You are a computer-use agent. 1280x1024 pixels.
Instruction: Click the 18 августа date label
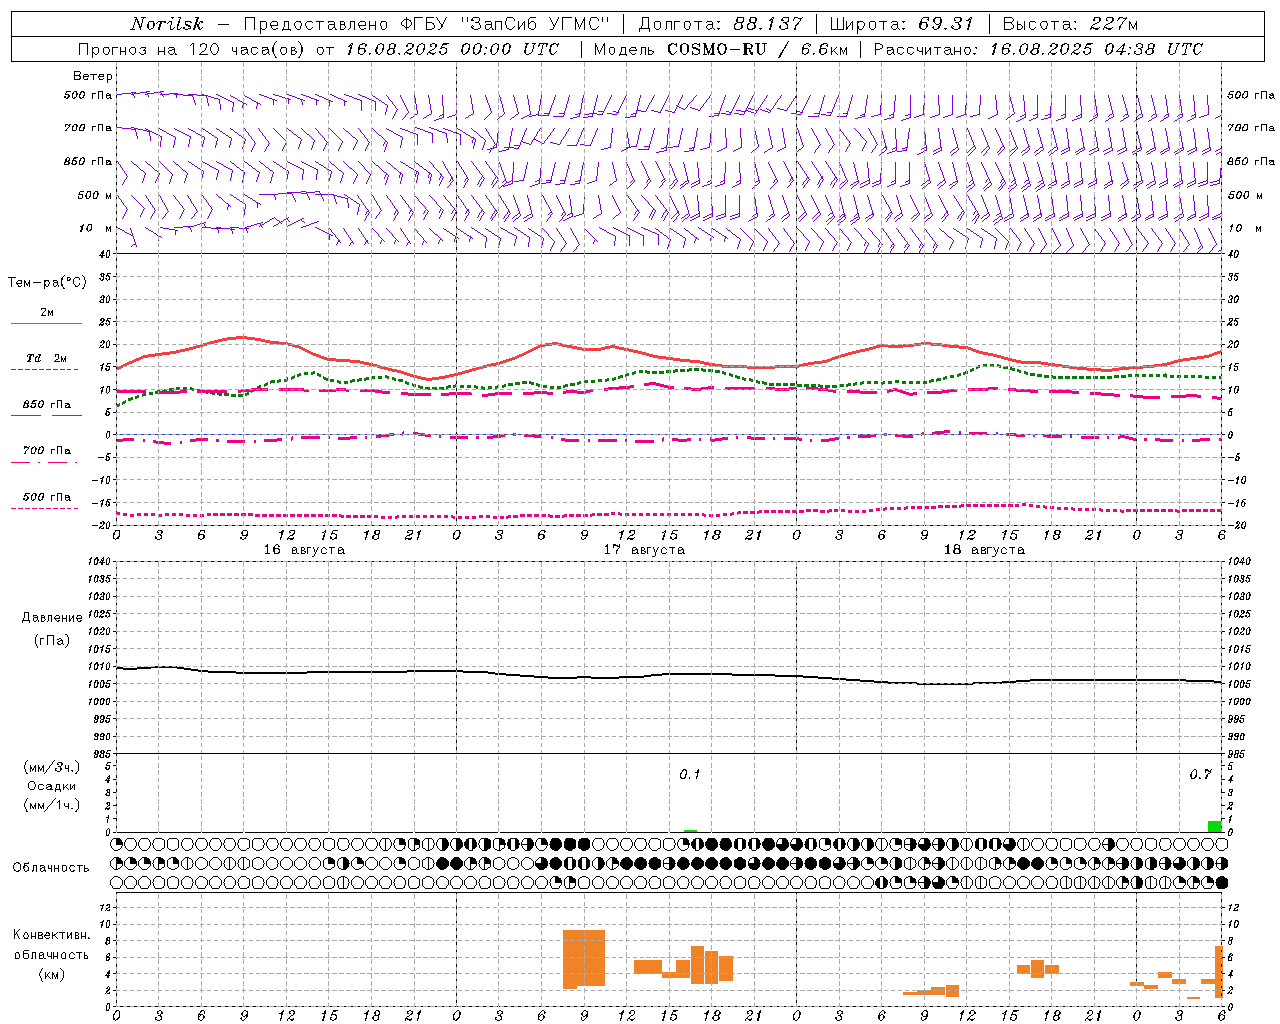[x=984, y=550]
